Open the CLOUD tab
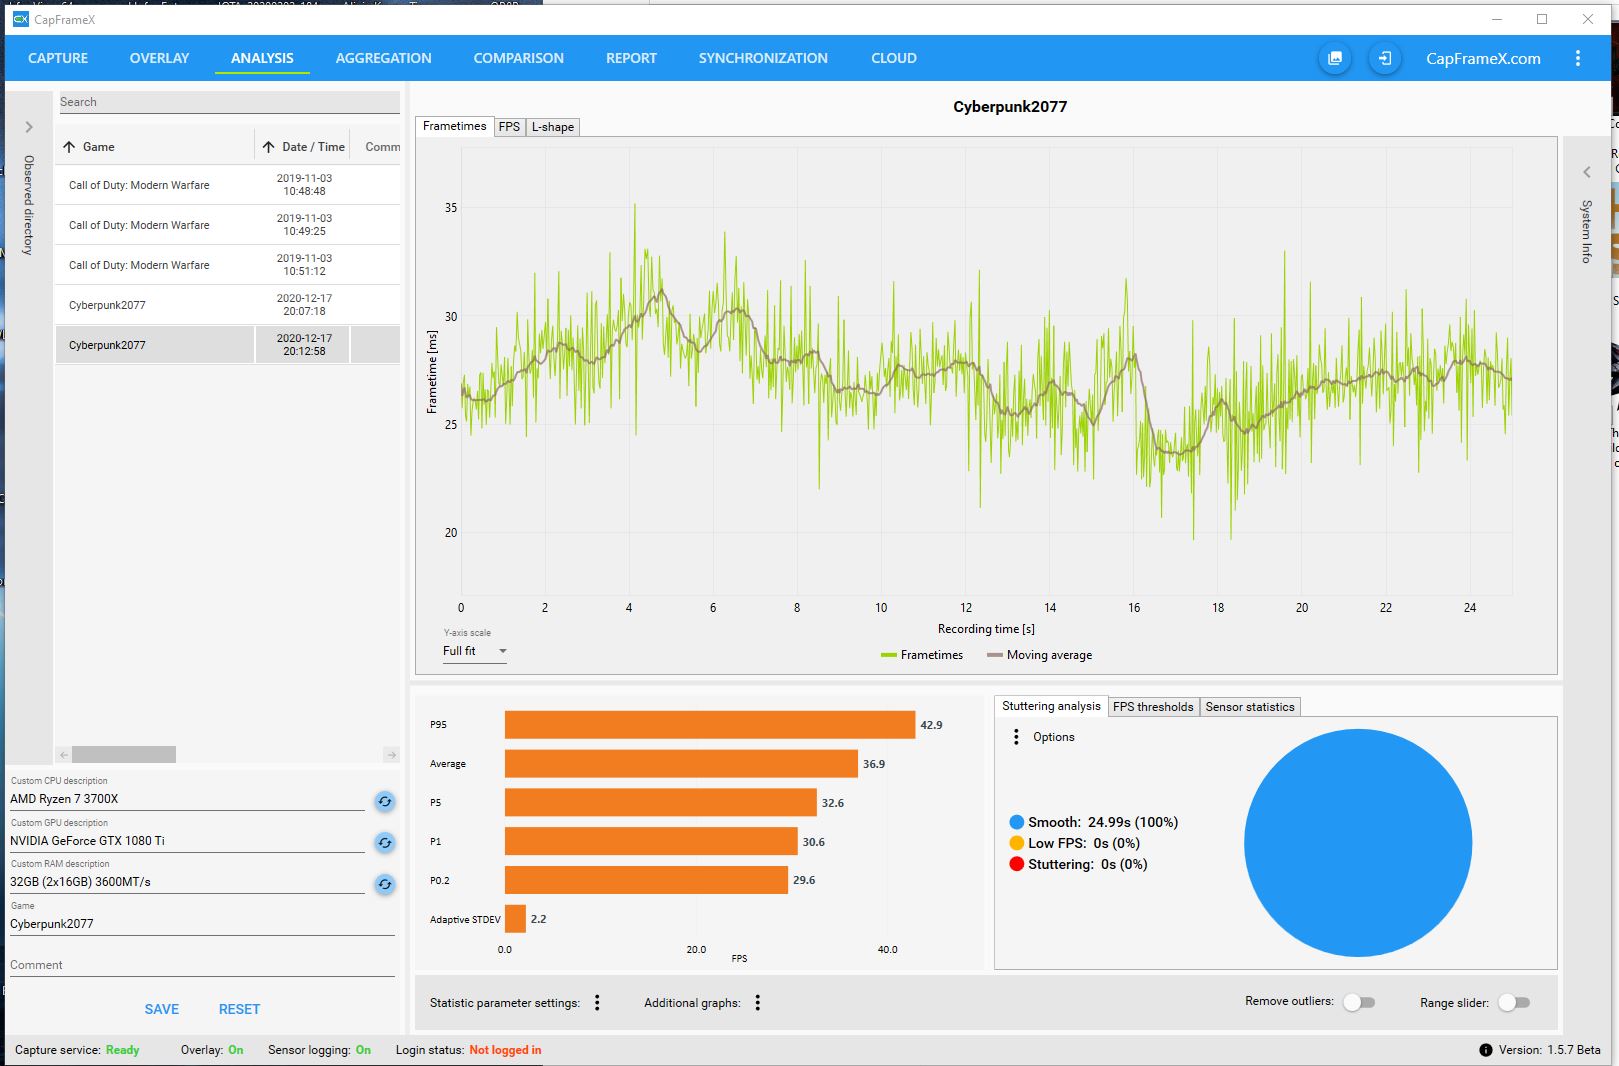This screenshot has height=1066, width=1619. click(894, 58)
